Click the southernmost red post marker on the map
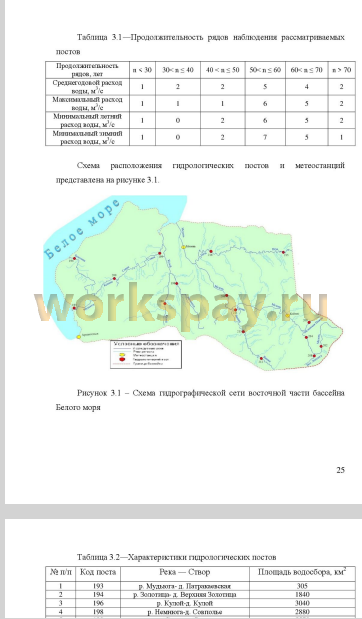Viewport: 362px width, 619px height. tap(261, 358)
